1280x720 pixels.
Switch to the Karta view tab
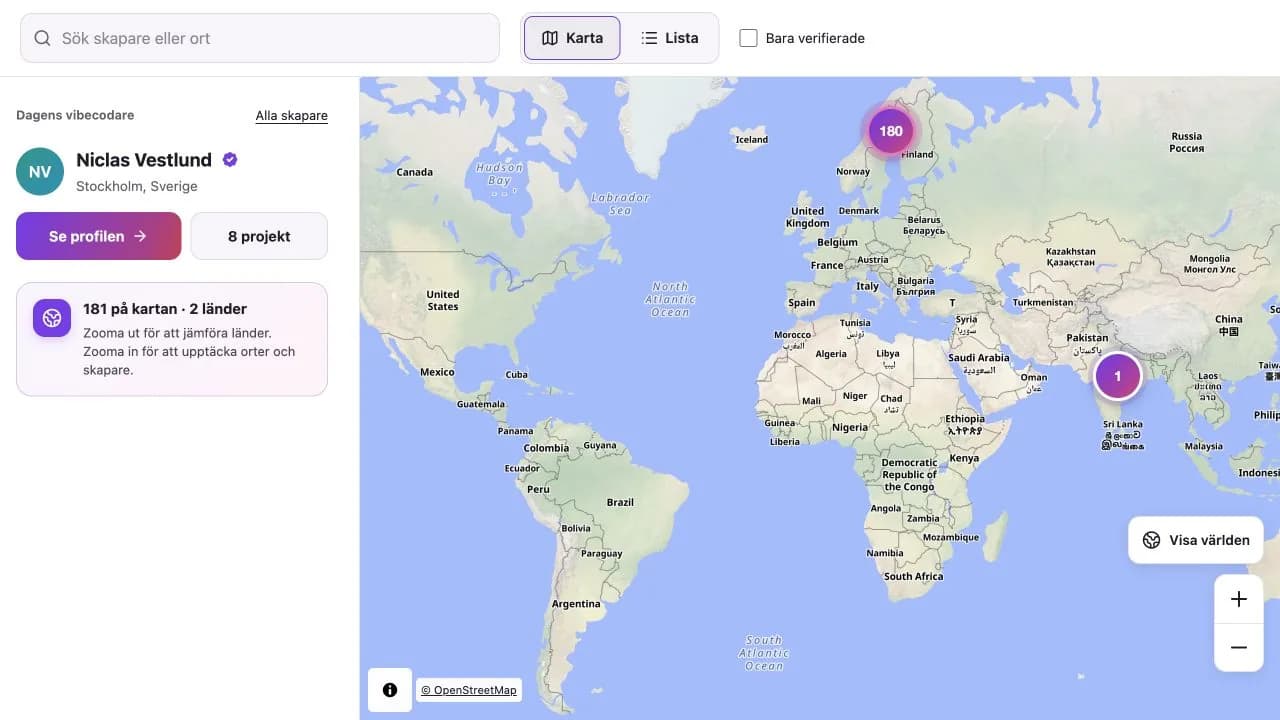pos(572,38)
